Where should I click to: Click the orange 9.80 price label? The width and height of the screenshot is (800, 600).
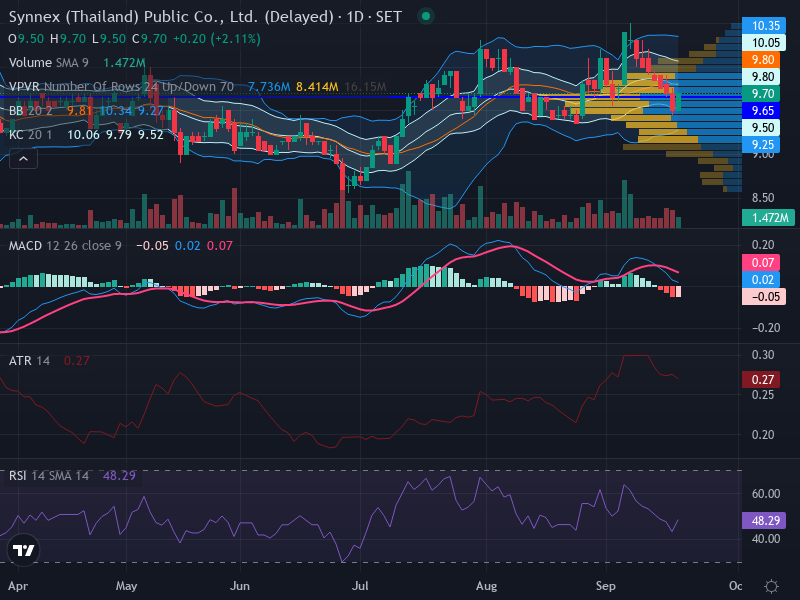[763, 60]
